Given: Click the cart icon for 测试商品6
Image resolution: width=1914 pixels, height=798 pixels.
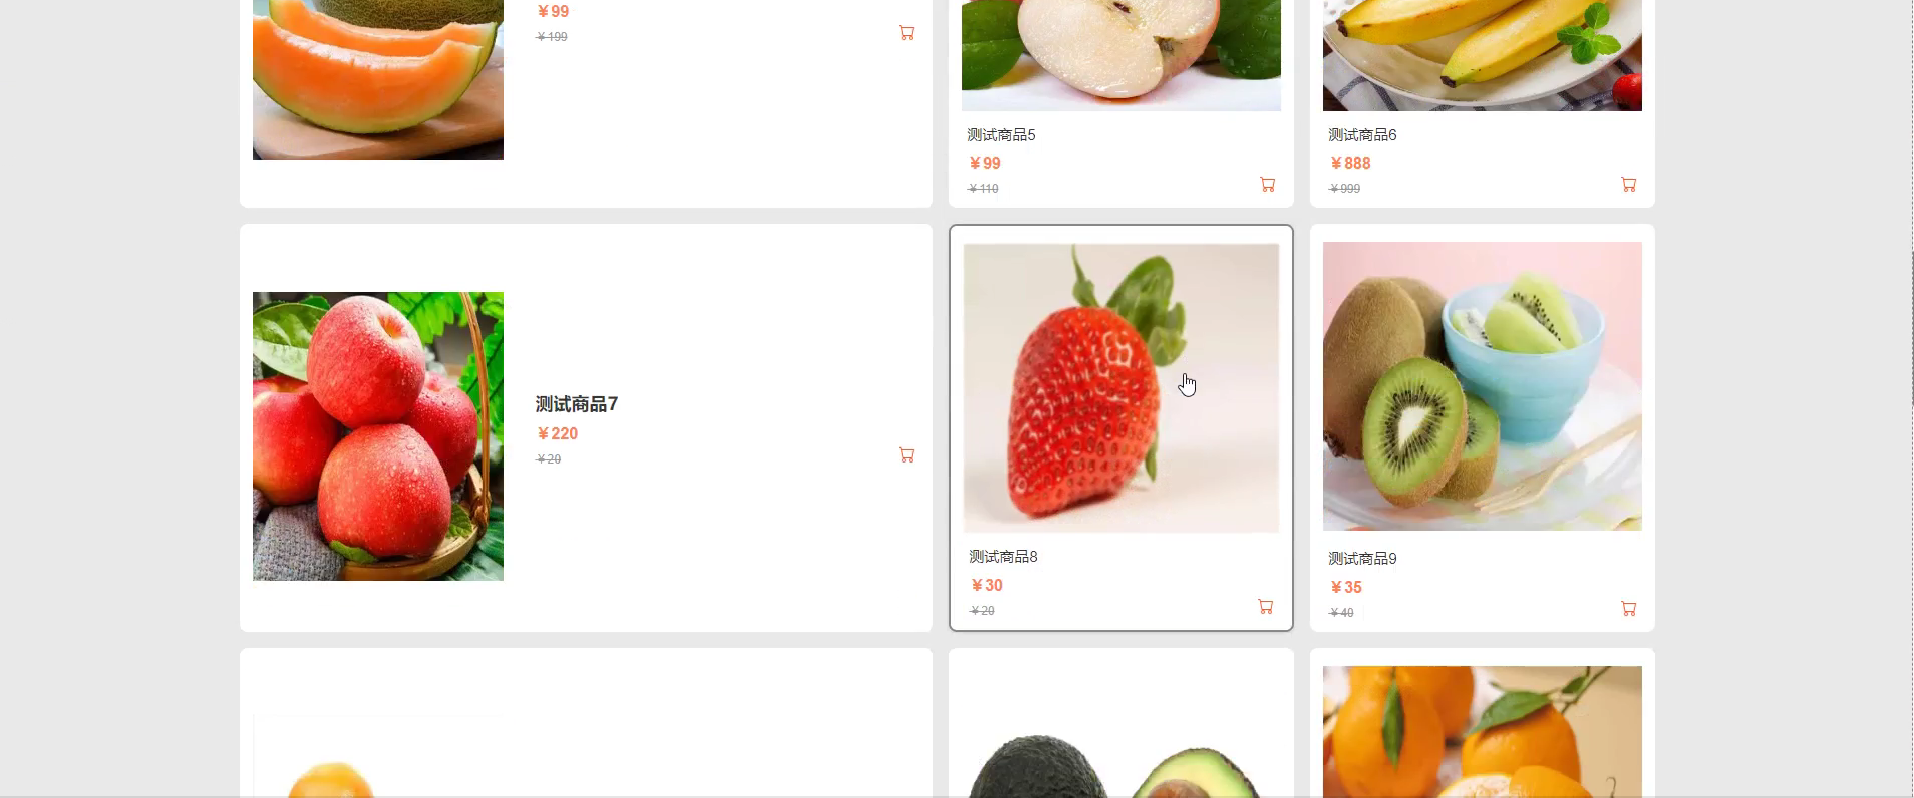Looking at the screenshot, I should pyautogui.click(x=1629, y=185).
